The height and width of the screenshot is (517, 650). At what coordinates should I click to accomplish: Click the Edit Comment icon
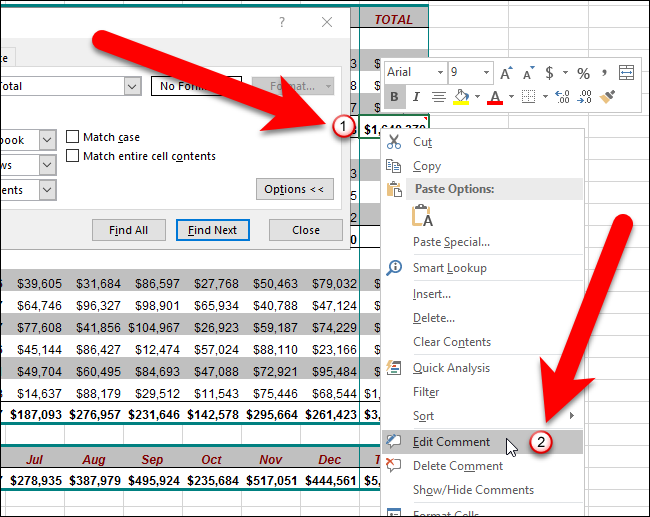pyautogui.click(x=393, y=441)
